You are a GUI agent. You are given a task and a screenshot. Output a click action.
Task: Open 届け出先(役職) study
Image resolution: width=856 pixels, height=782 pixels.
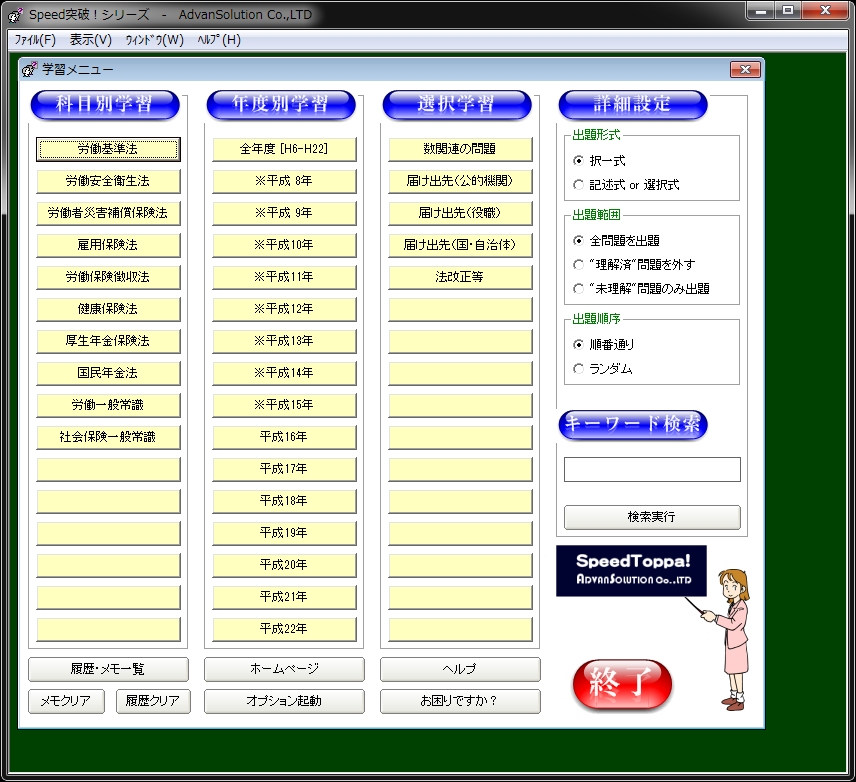[460, 213]
